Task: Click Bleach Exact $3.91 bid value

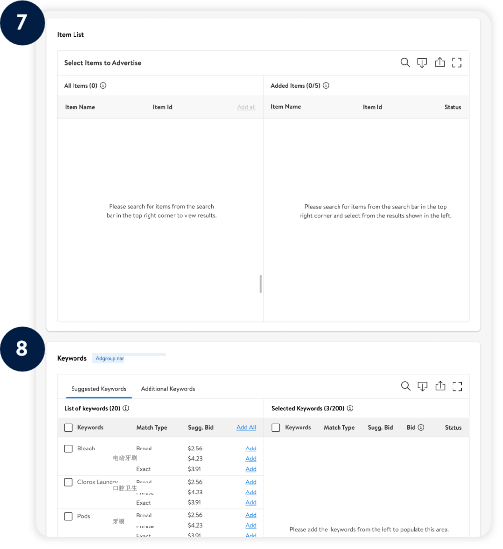Action: (194, 468)
